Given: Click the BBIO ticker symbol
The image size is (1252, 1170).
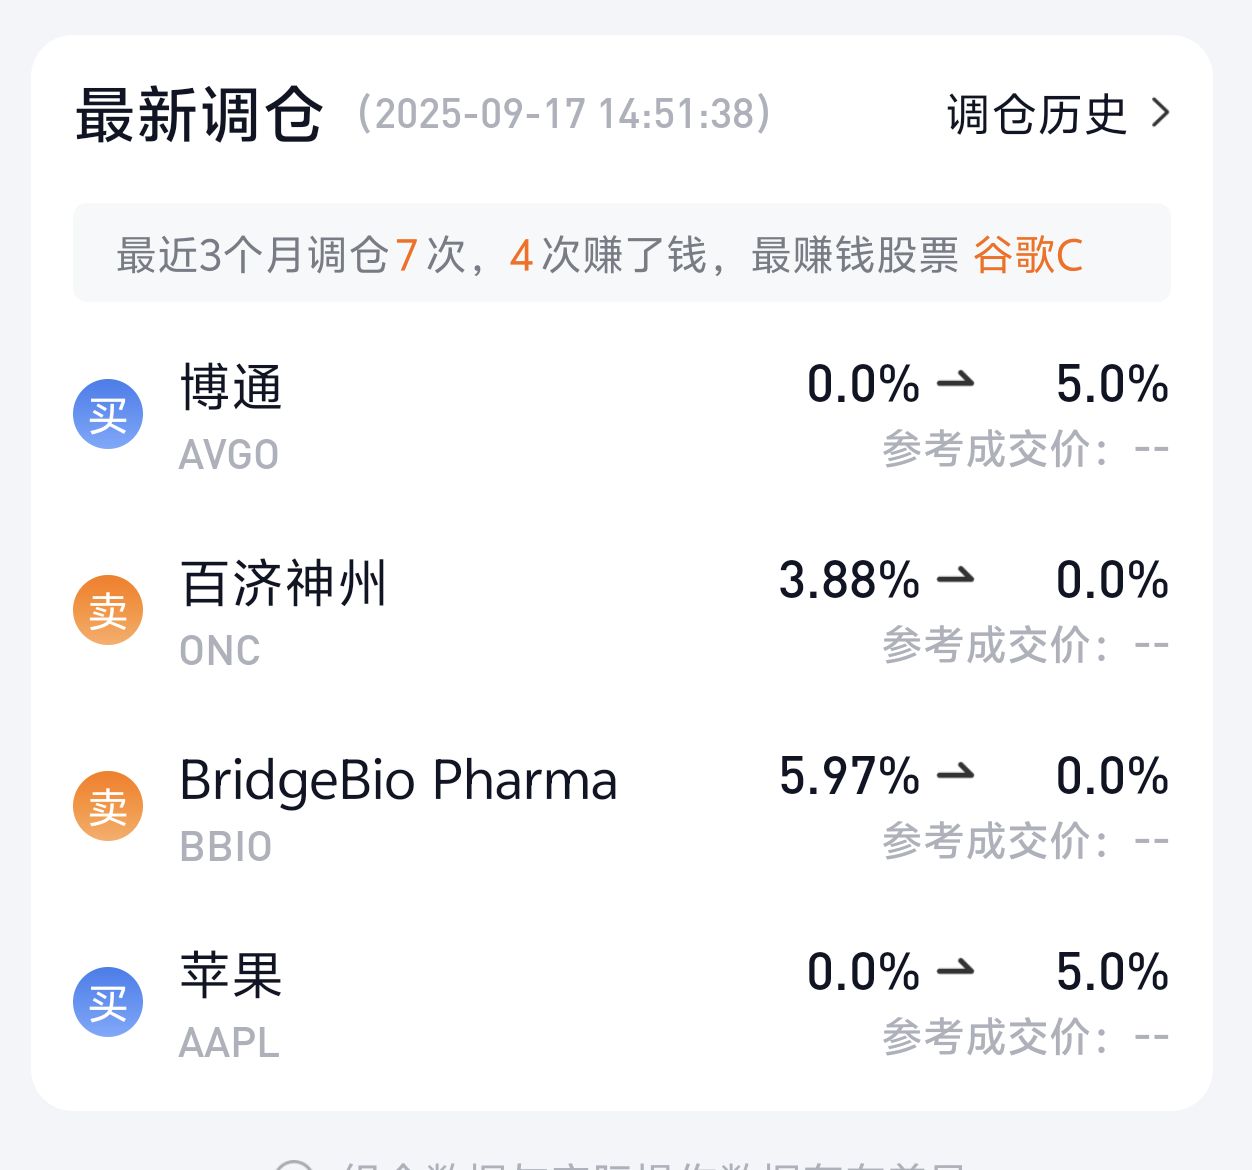Looking at the screenshot, I should [x=226, y=847].
